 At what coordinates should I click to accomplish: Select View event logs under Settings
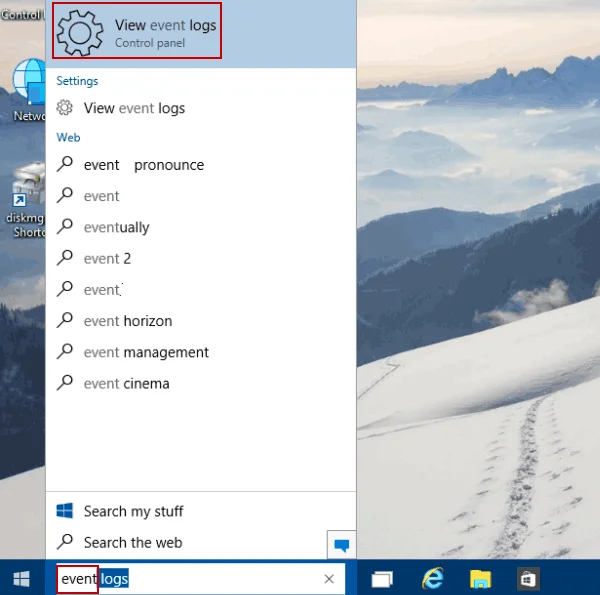pyautogui.click(x=201, y=108)
